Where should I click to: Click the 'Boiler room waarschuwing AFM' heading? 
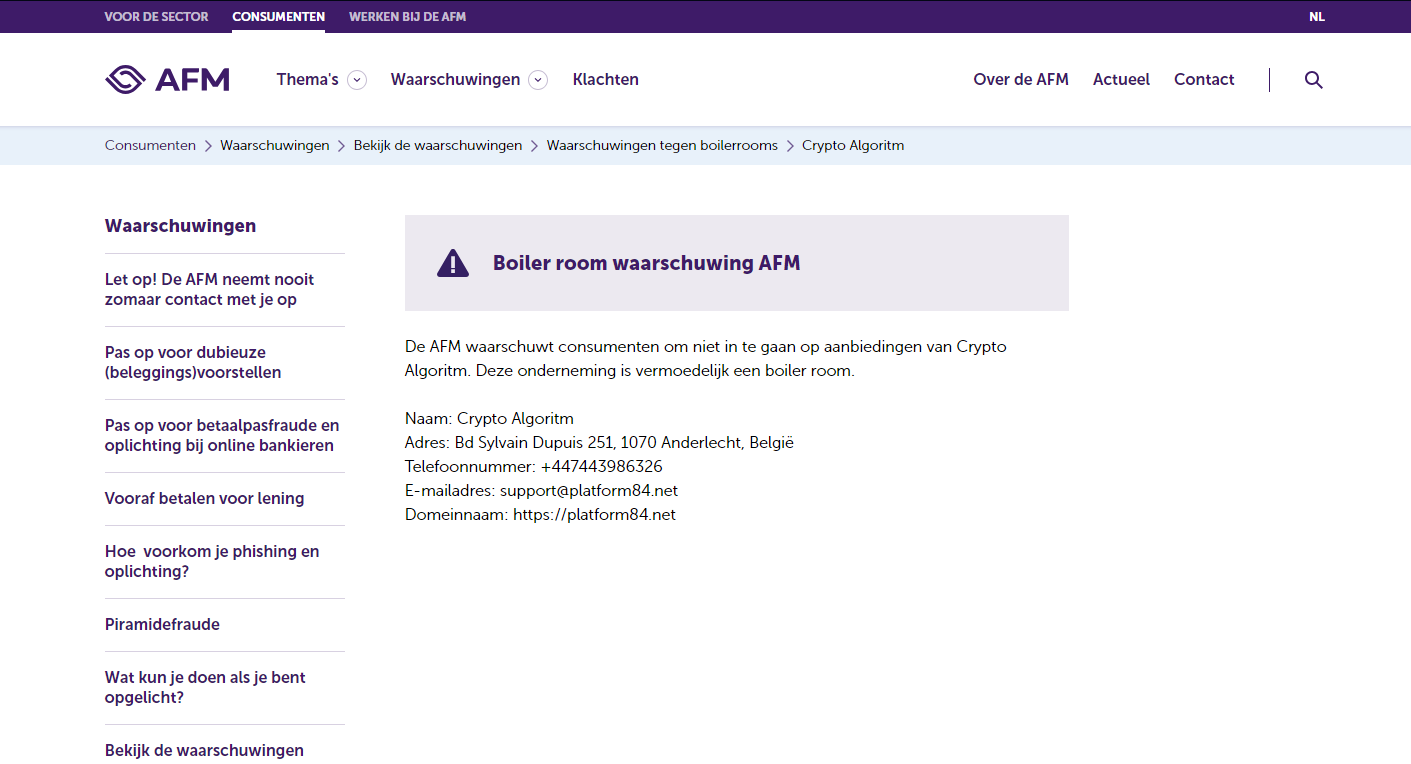coord(646,263)
